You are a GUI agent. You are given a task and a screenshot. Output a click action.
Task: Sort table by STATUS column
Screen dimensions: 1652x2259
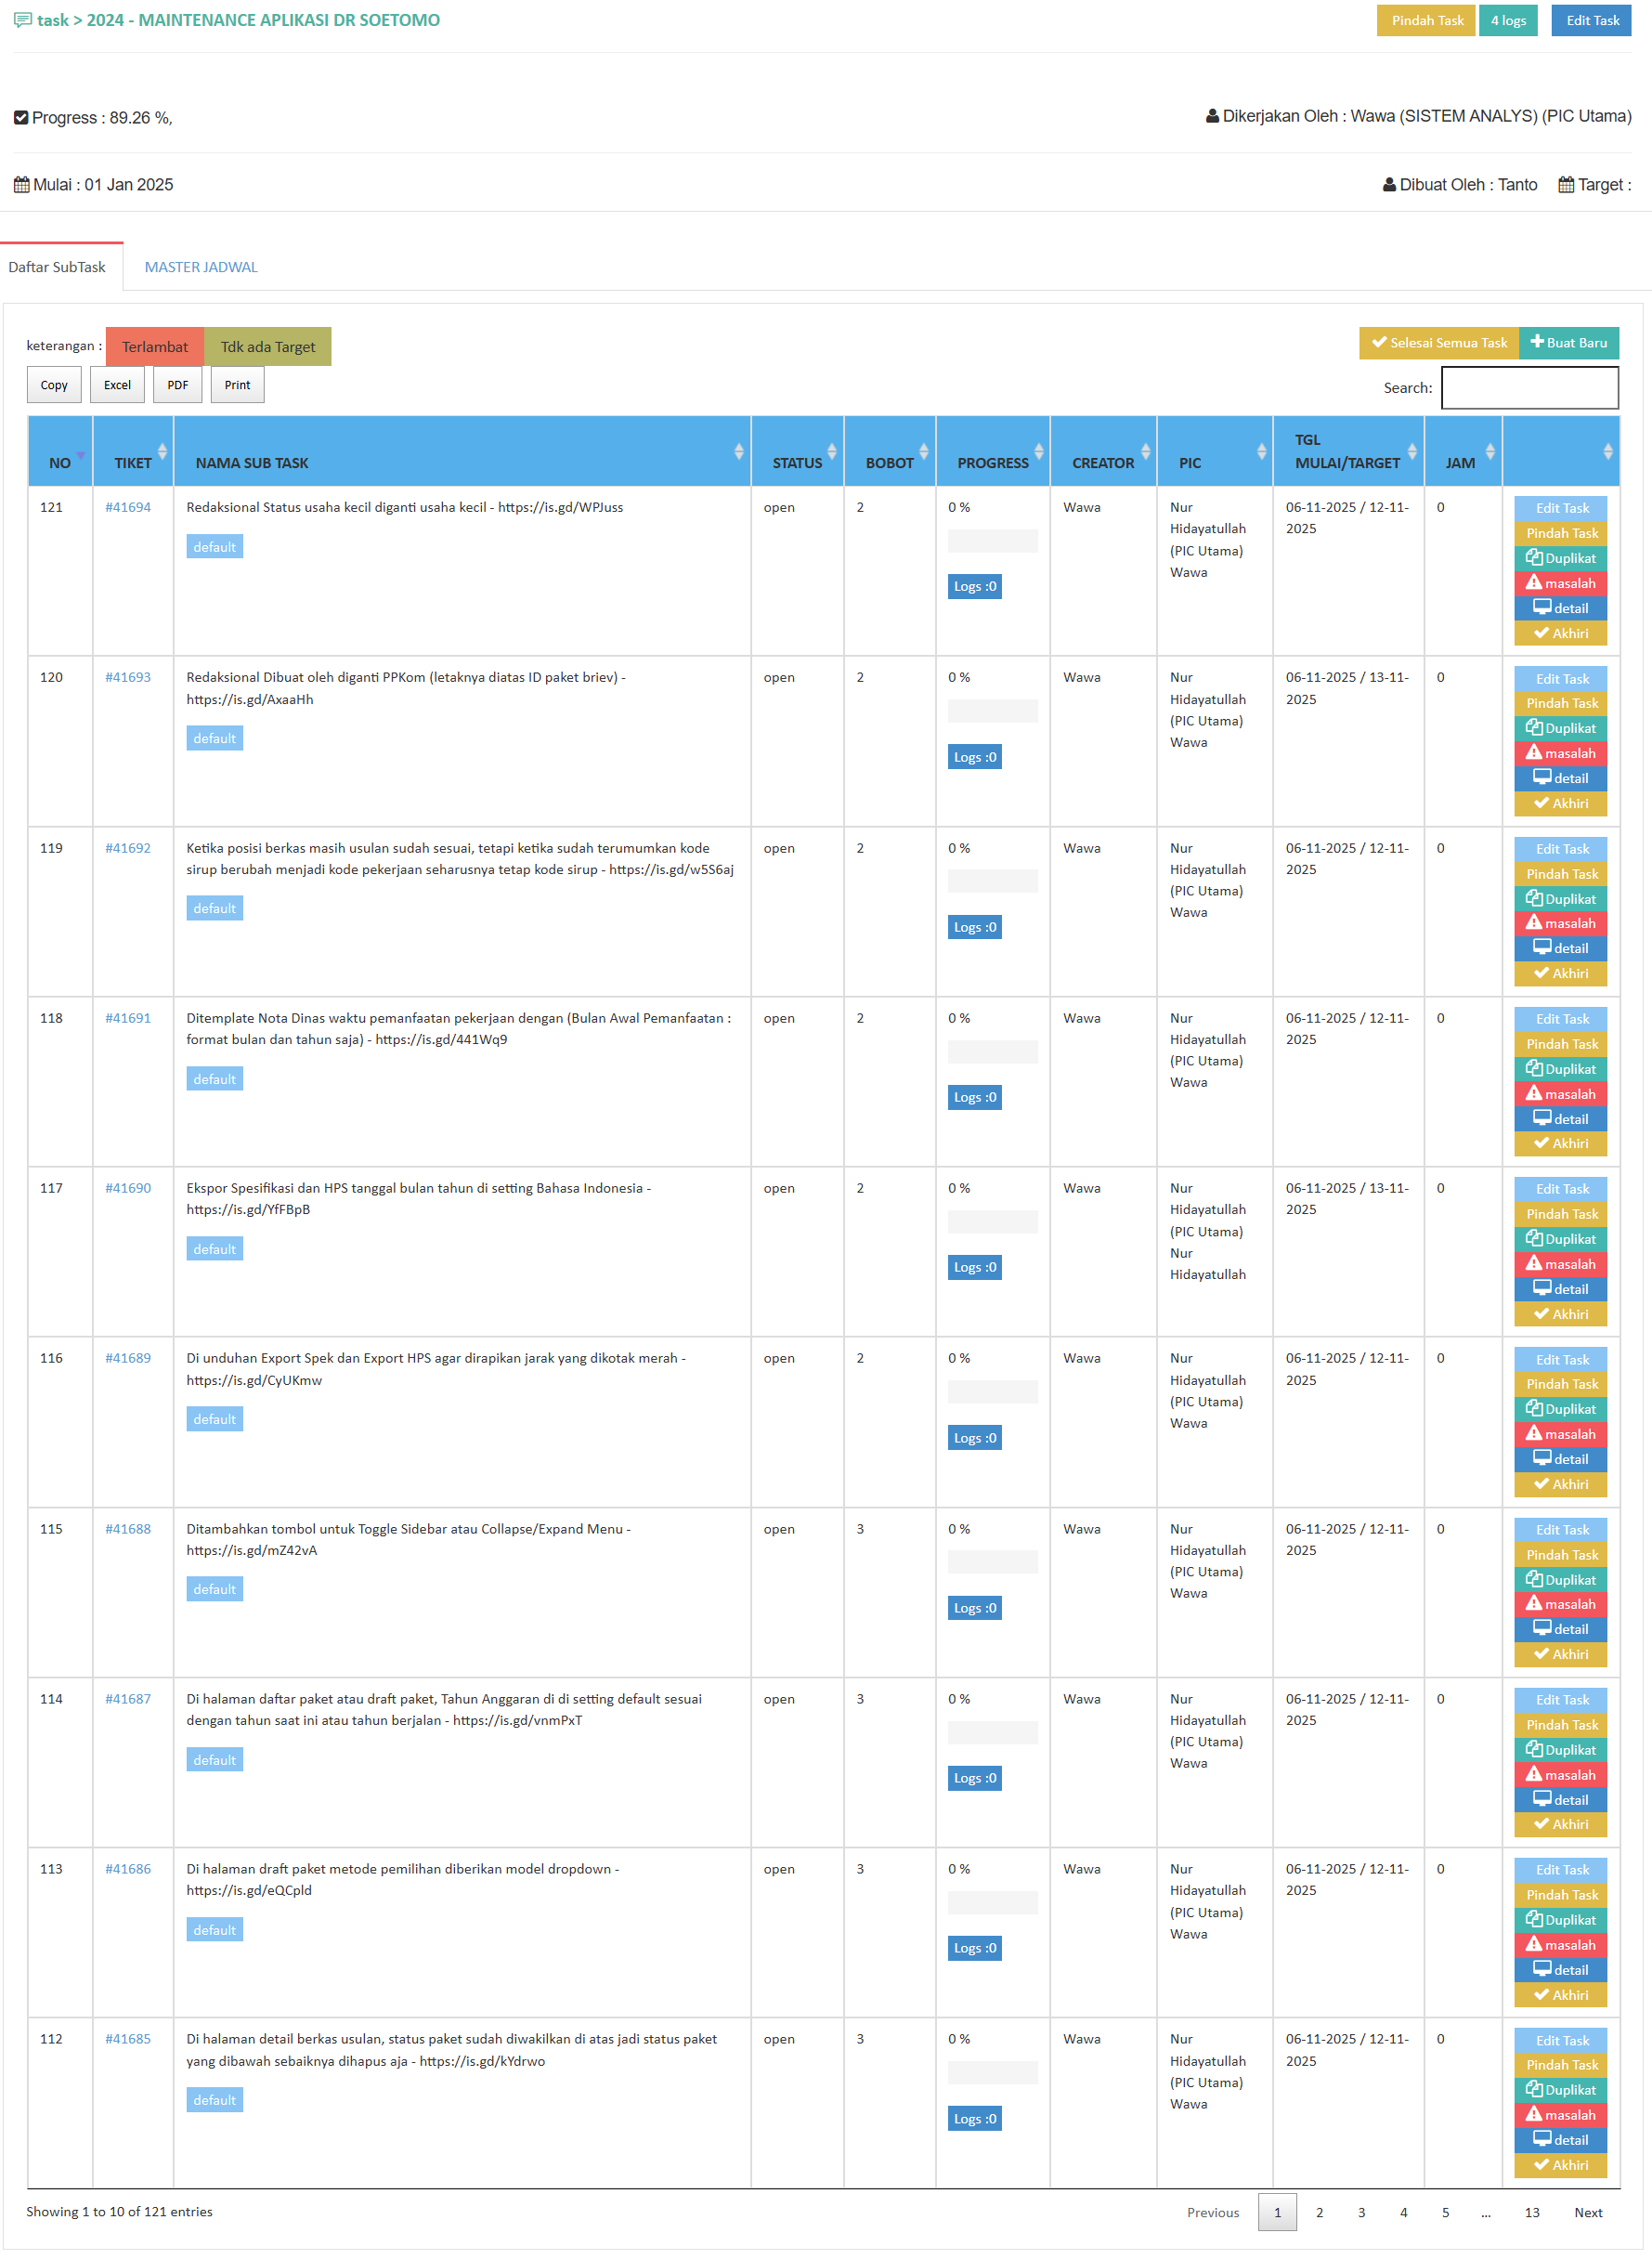[797, 452]
